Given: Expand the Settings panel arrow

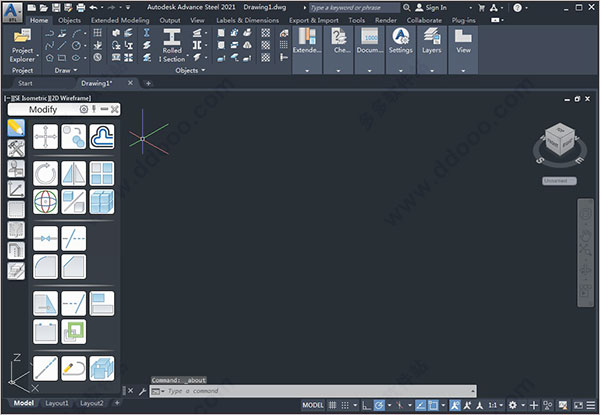Looking at the screenshot, I should 401,71.
